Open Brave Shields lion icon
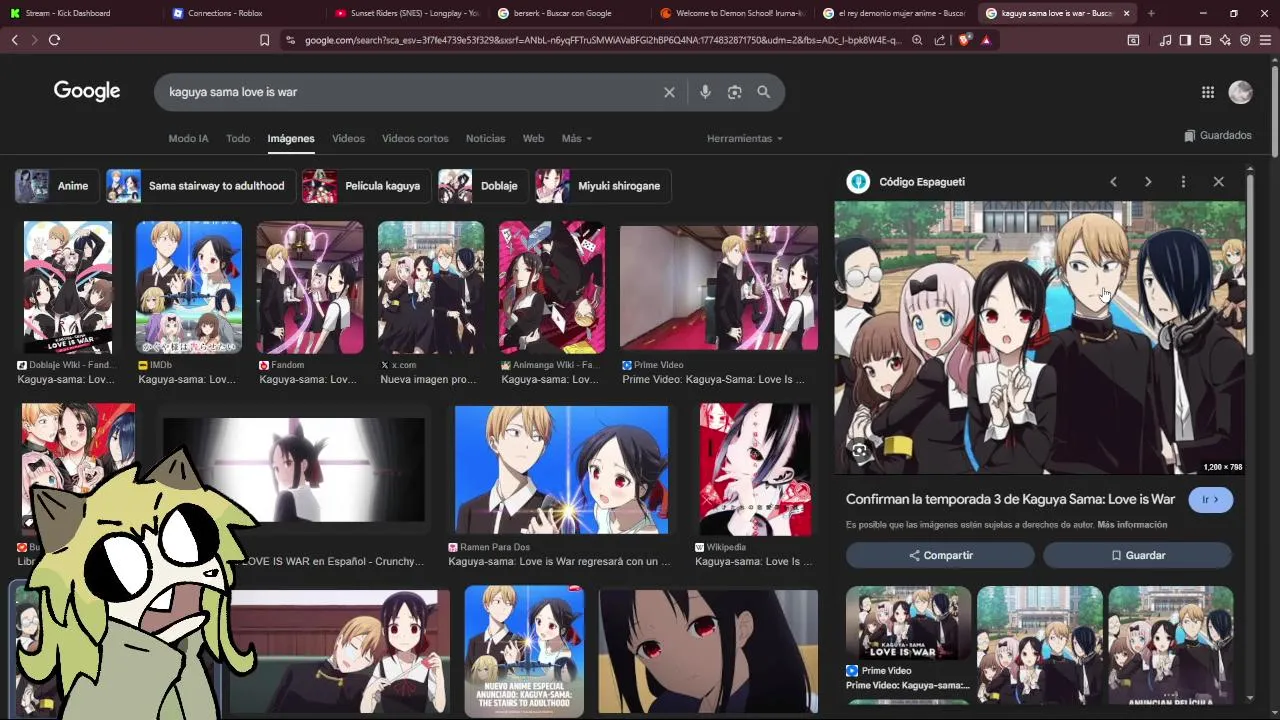This screenshot has width=1280, height=720. tap(965, 40)
